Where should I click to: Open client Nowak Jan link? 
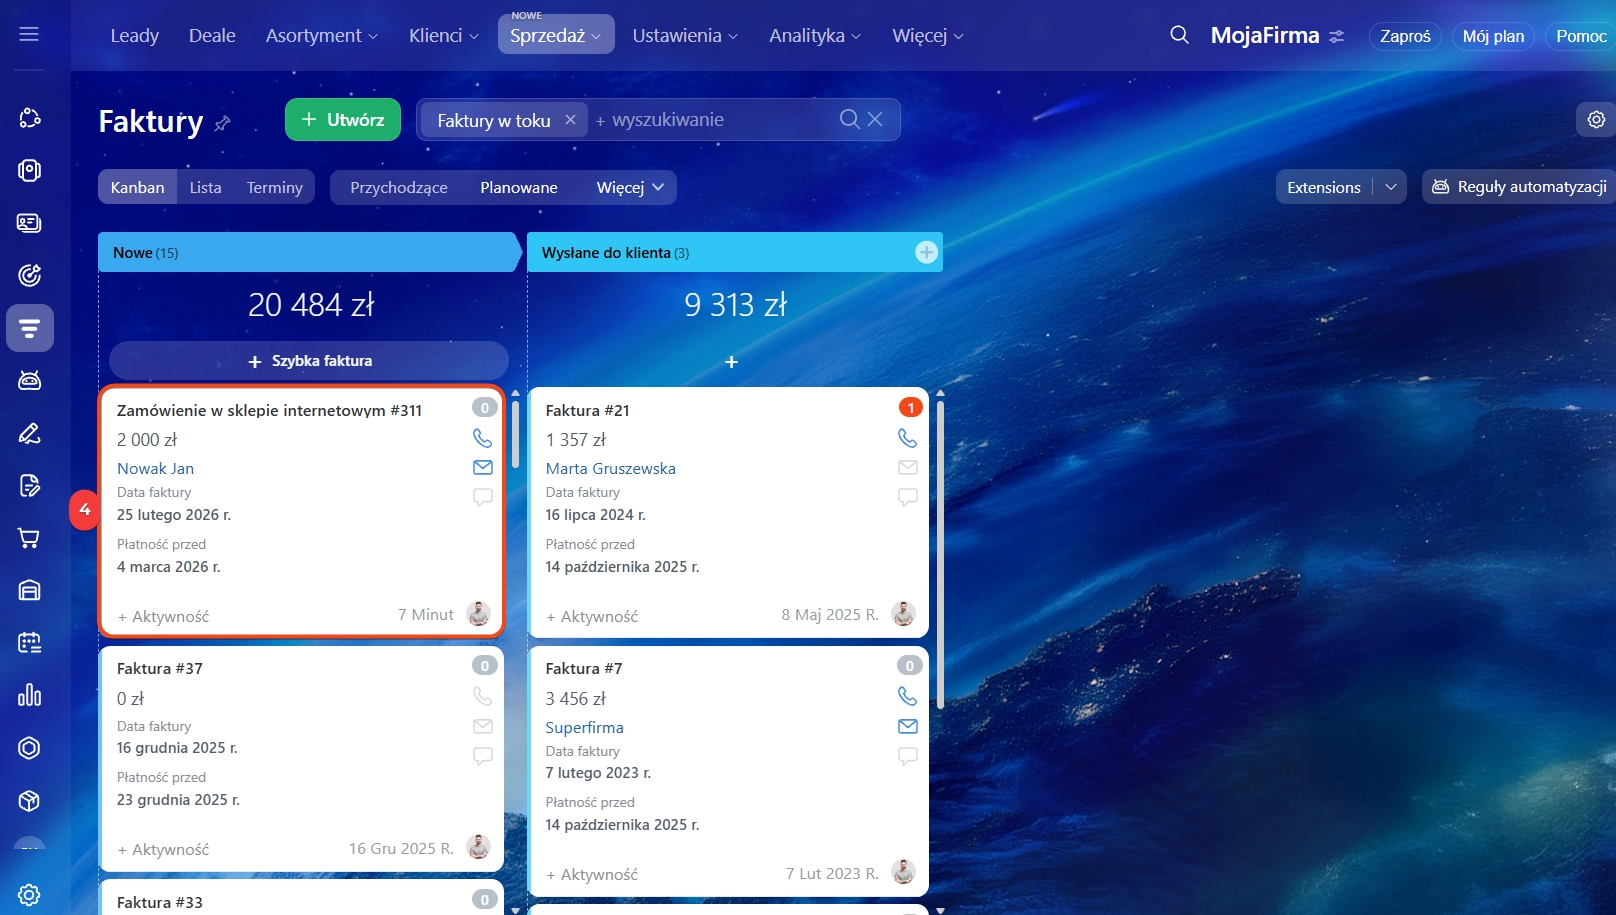pos(155,468)
